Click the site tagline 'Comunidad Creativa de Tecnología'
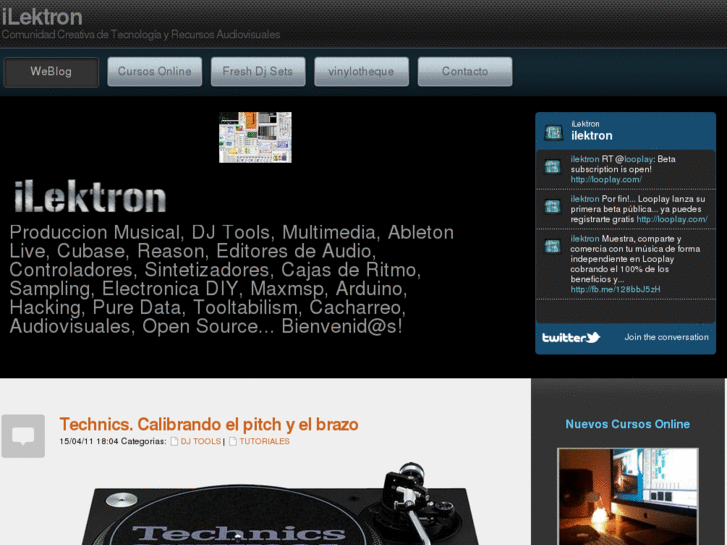 coord(141,35)
